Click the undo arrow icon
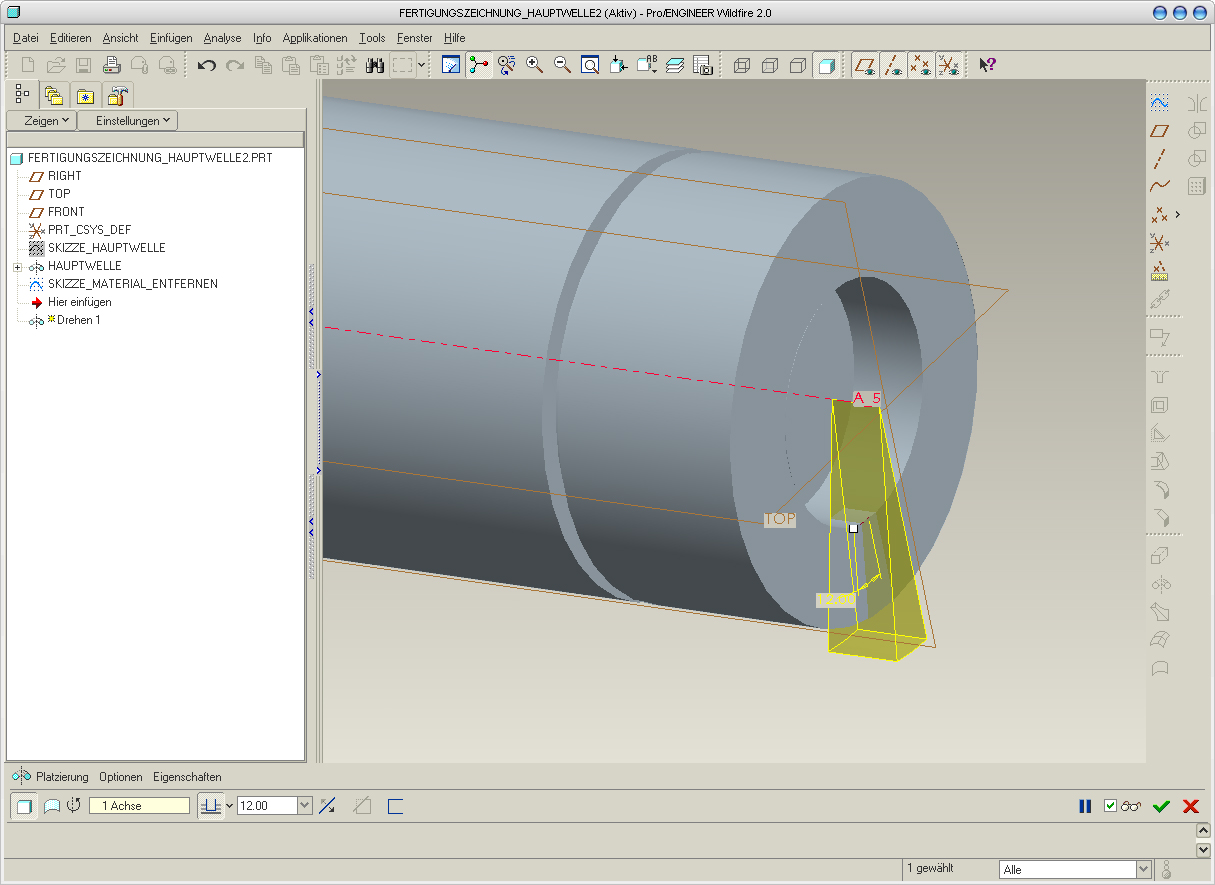The image size is (1215, 885). pos(207,65)
